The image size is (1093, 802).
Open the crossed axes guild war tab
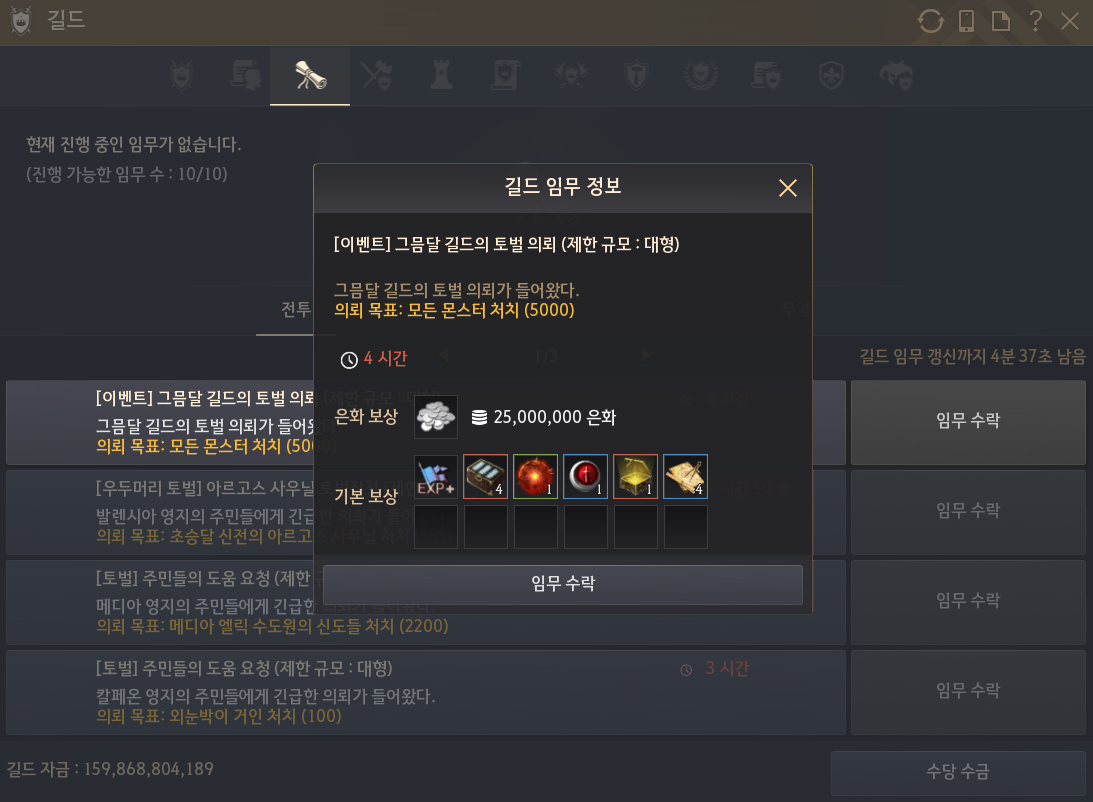pos(376,75)
